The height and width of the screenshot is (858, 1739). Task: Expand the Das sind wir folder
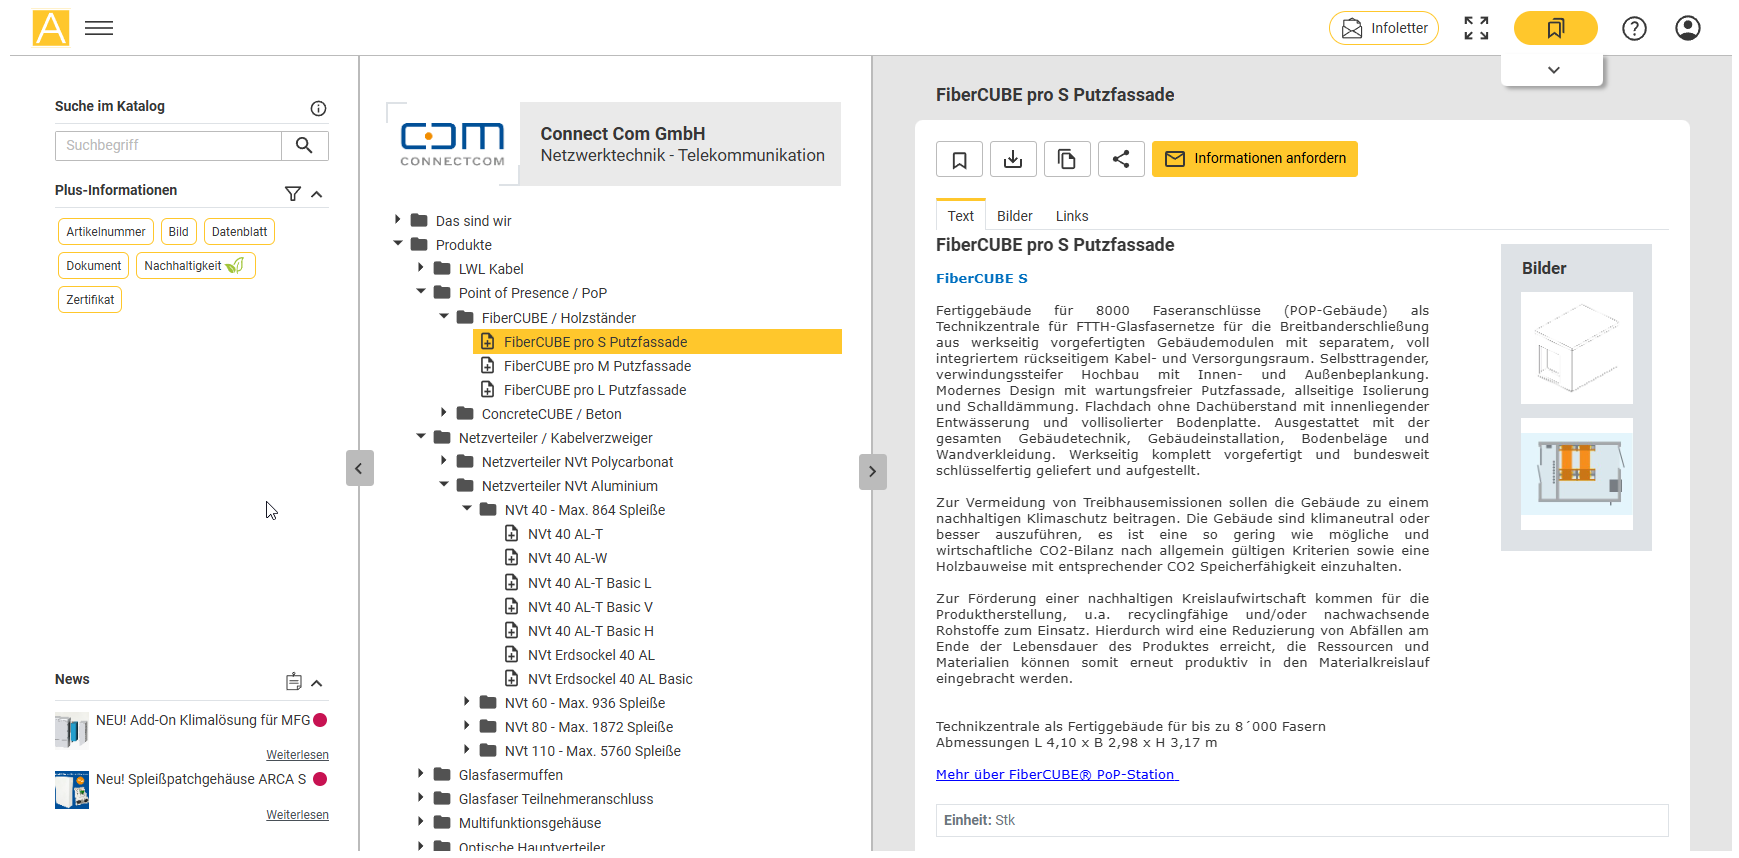tap(397, 219)
